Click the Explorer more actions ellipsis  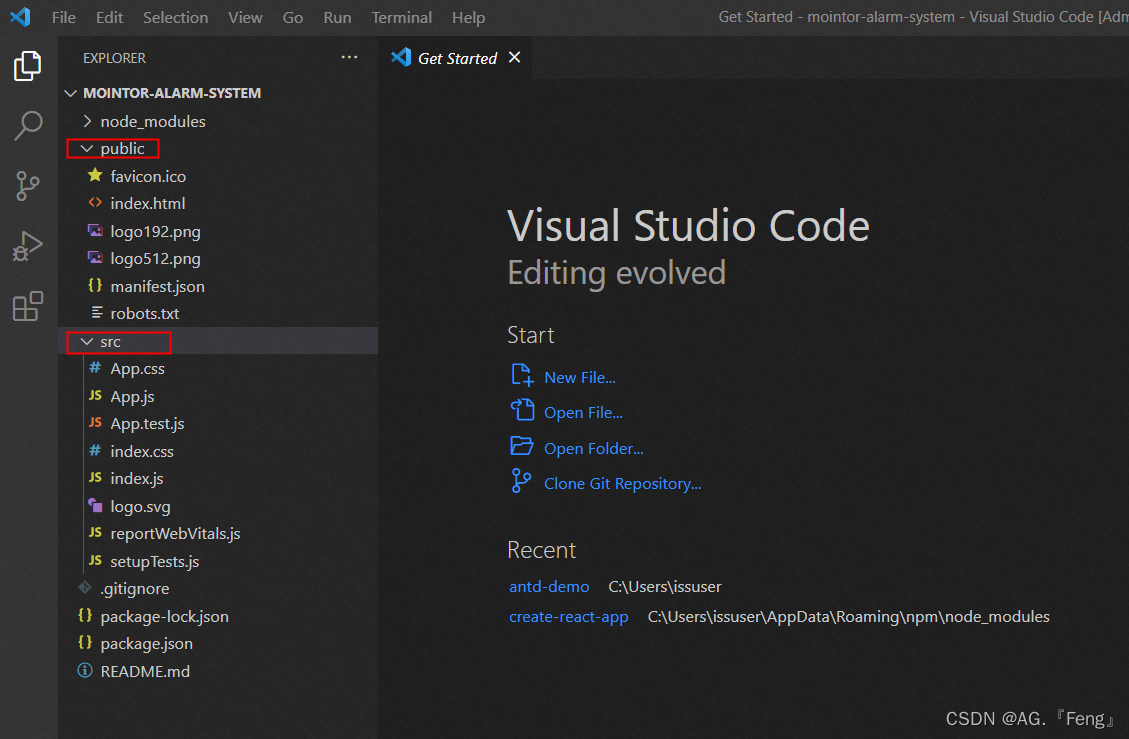349,58
